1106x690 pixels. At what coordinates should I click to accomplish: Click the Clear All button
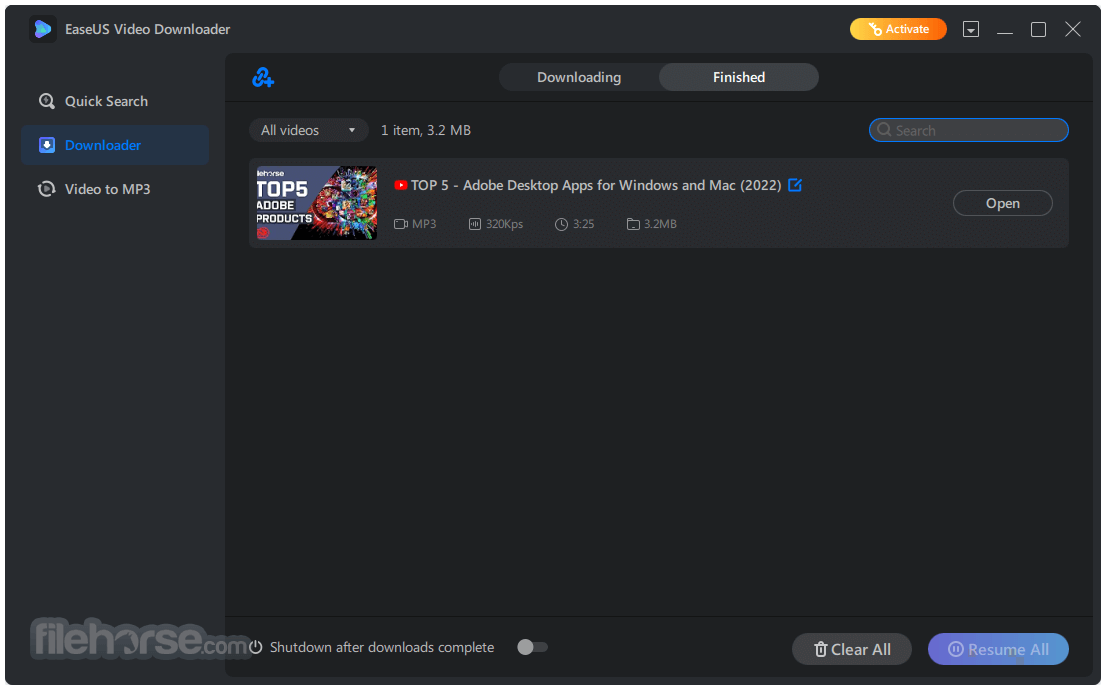(x=851, y=649)
